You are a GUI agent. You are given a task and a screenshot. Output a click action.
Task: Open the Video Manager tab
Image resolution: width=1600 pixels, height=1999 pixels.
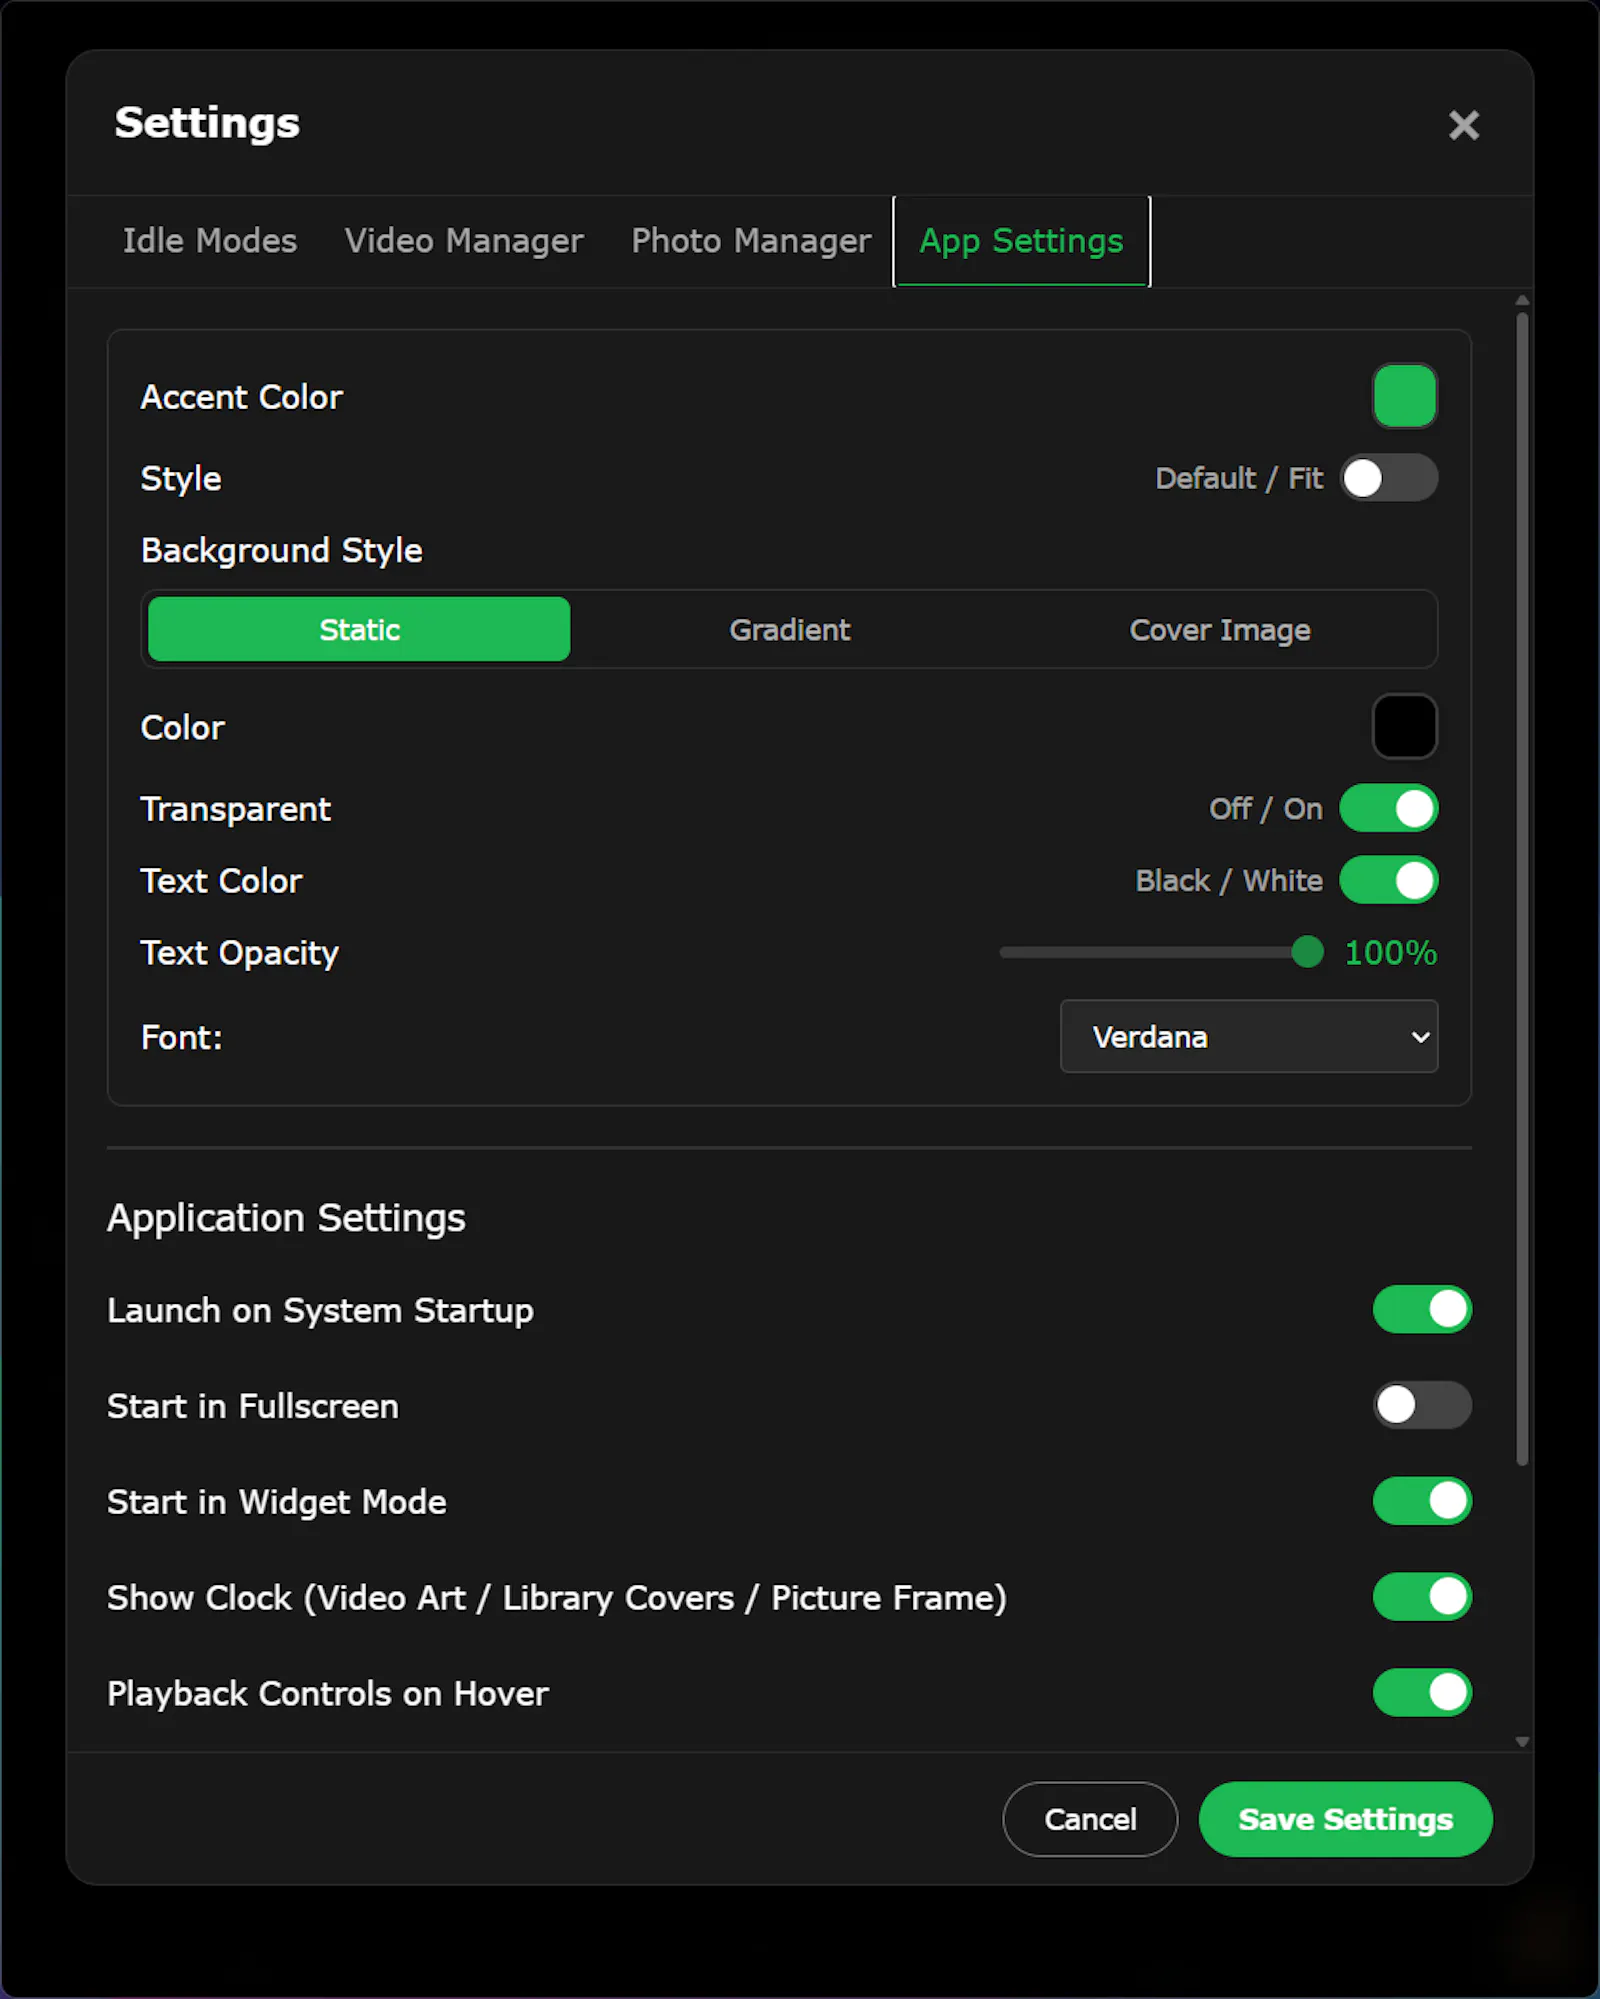(464, 241)
